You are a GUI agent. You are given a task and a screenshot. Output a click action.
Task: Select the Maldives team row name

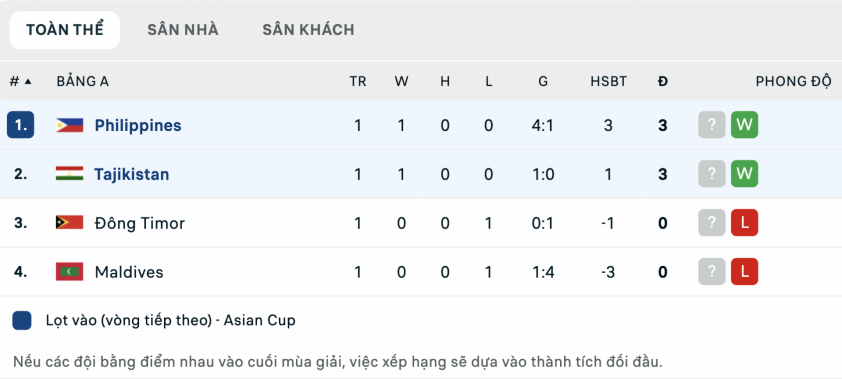click(129, 272)
